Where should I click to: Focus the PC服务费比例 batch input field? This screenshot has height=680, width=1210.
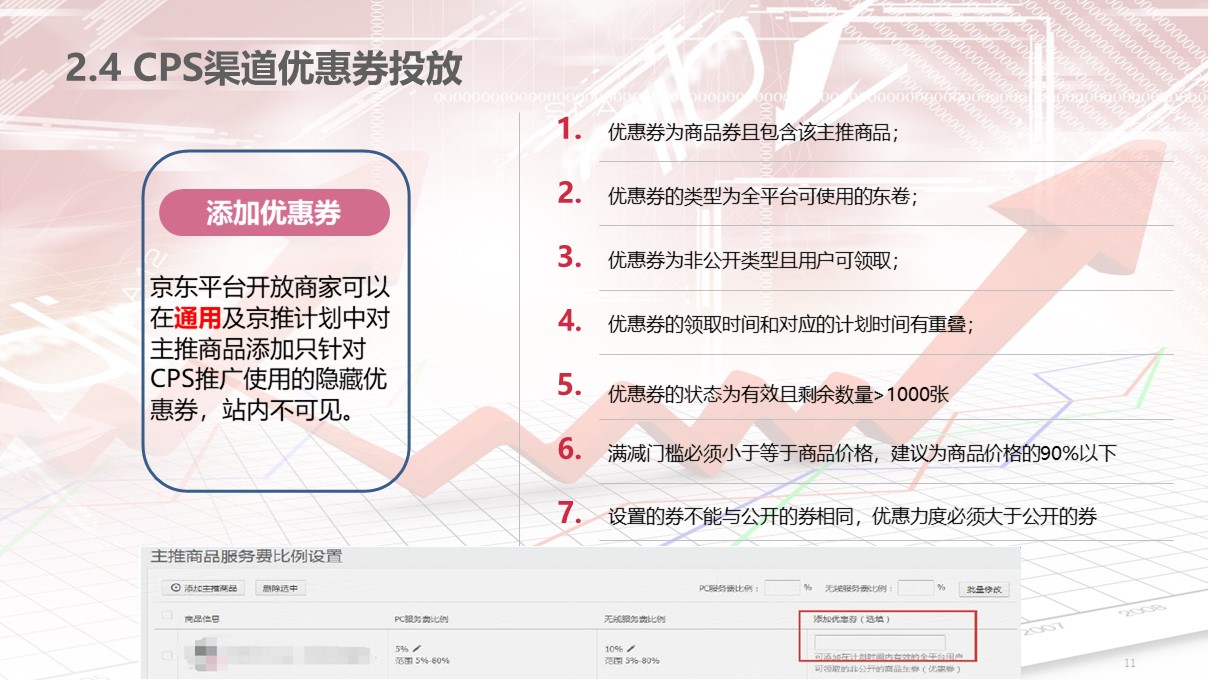click(x=782, y=588)
